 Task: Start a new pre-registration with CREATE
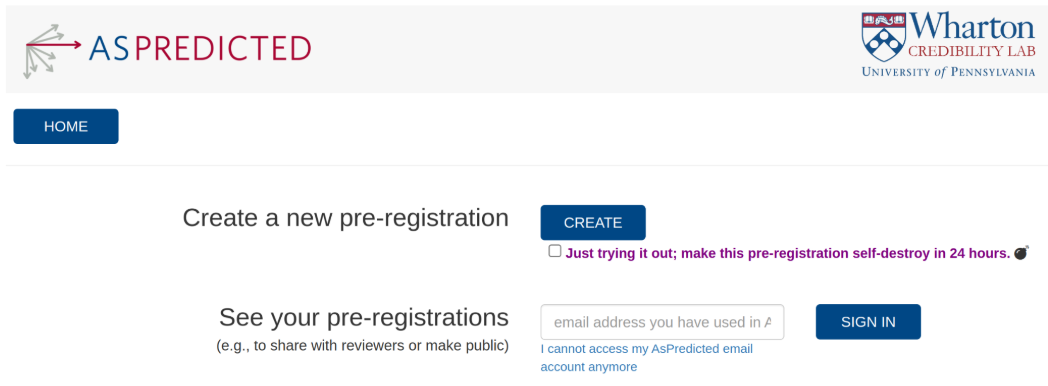[x=593, y=222]
